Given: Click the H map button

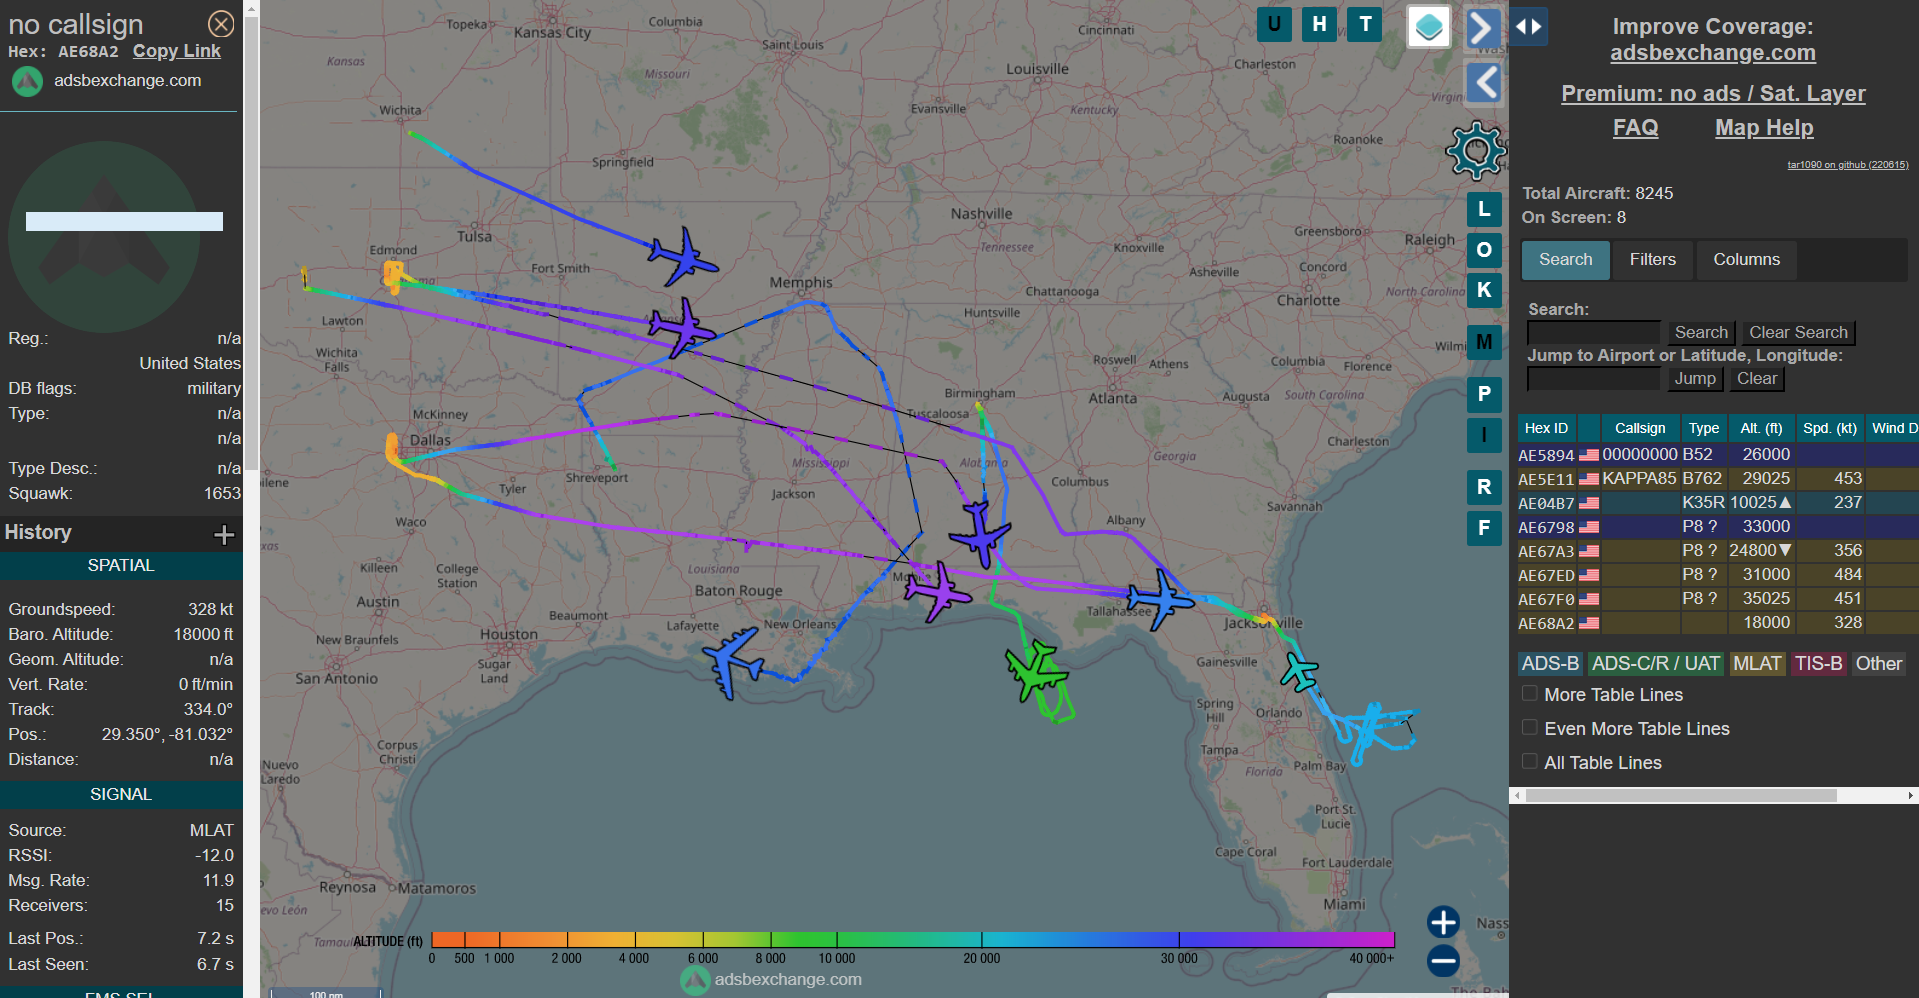Looking at the screenshot, I should pyautogui.click(x=1320, y=24).
